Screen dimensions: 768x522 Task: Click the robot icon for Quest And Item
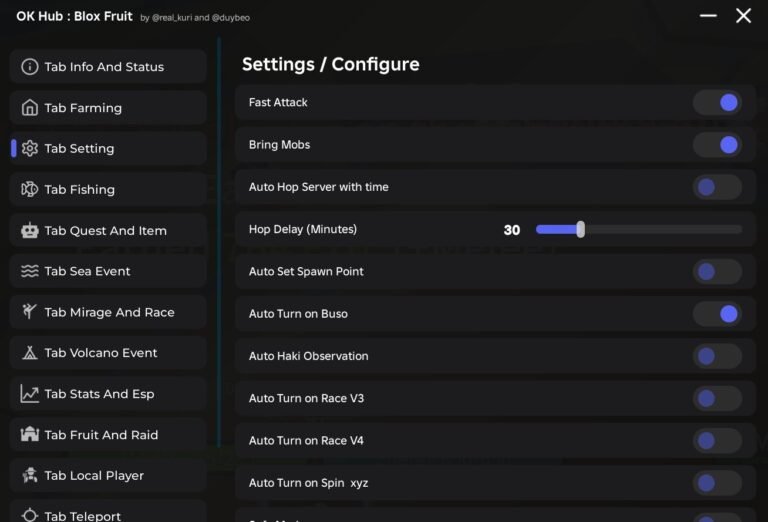(x=29, y=230)
